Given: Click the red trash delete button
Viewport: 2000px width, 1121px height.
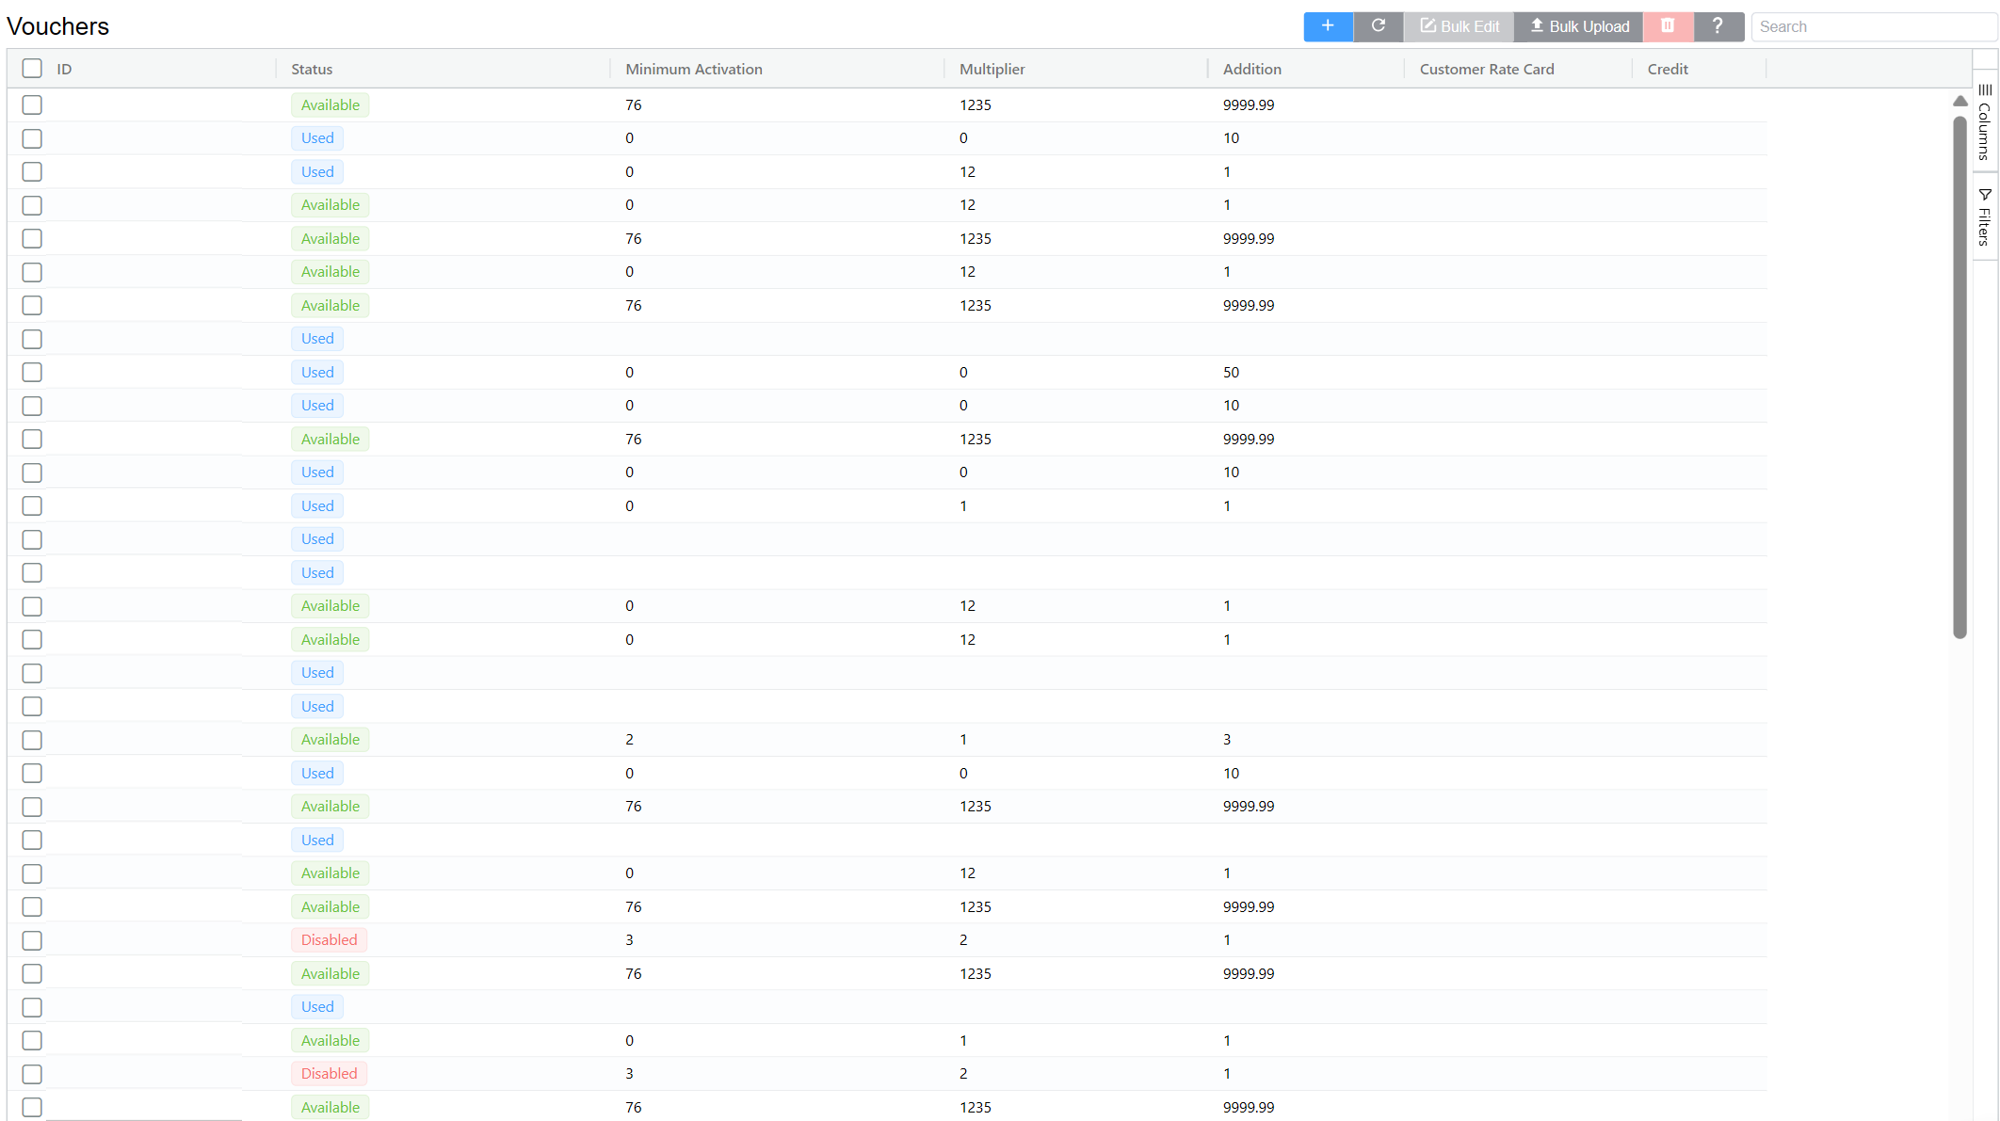Looking at the screenshot, I should click(x=1667, y=27).
